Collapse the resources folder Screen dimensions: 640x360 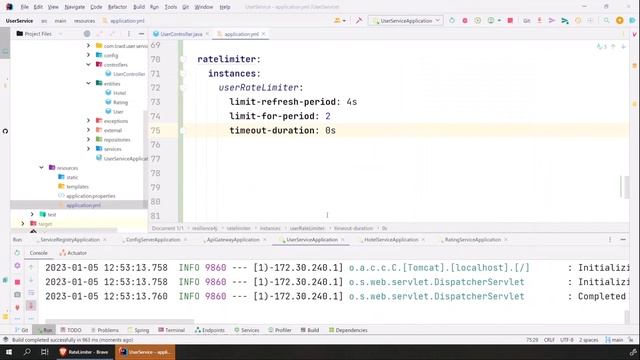tap(42, 168)
